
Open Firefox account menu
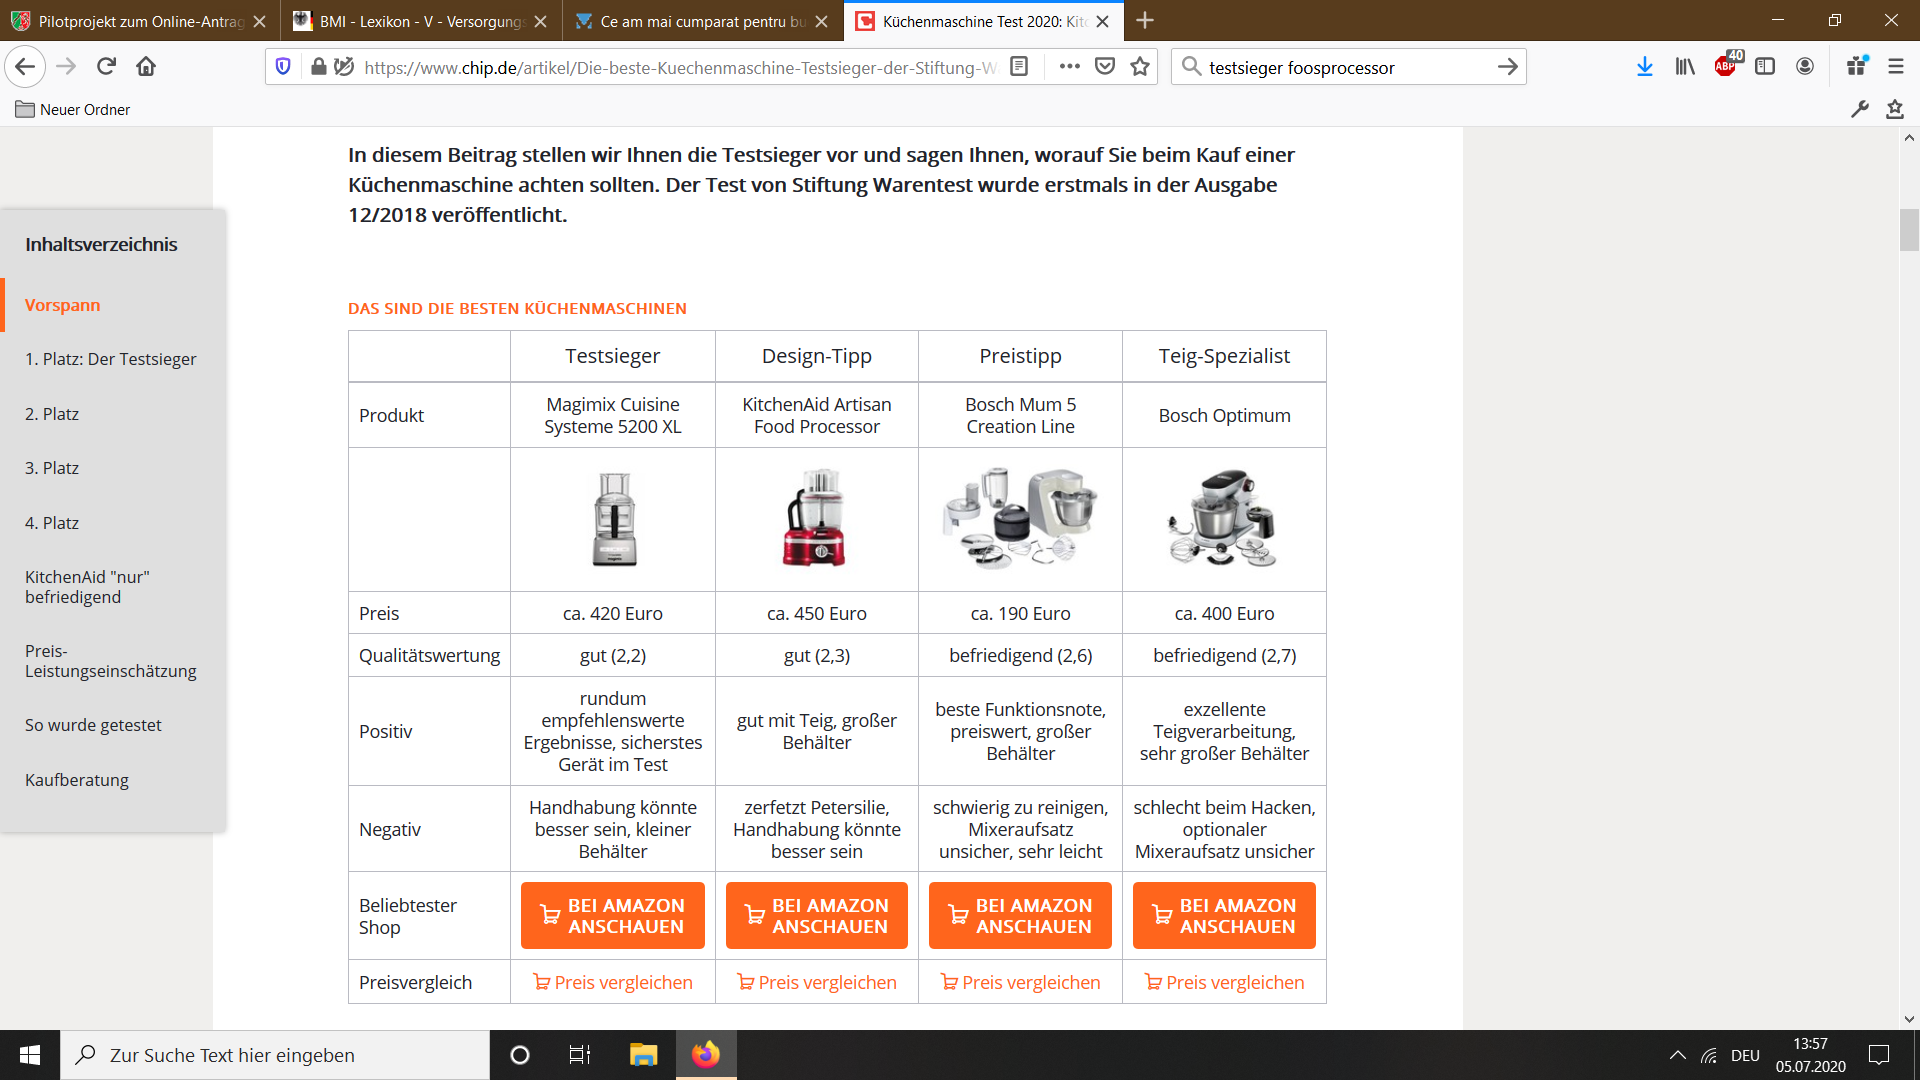pyautogui.click(x=1805, y=67)
